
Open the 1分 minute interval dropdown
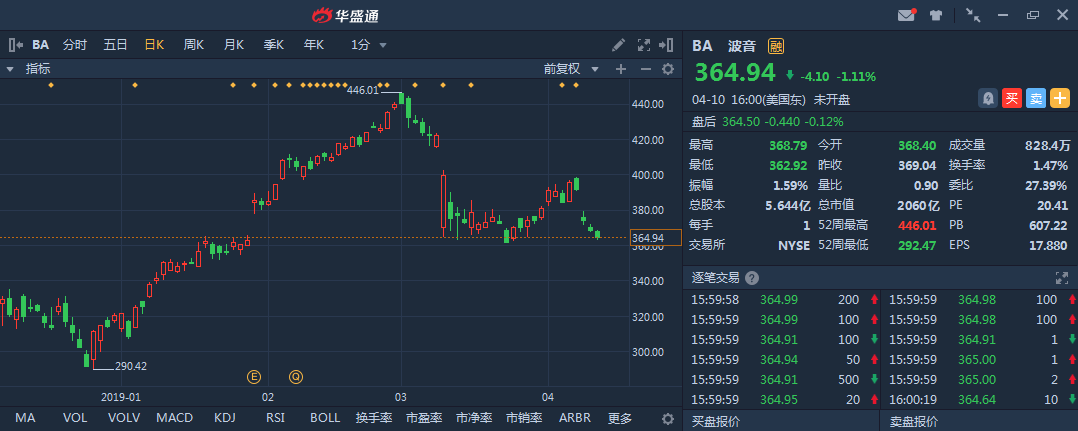tap(368, 45)
